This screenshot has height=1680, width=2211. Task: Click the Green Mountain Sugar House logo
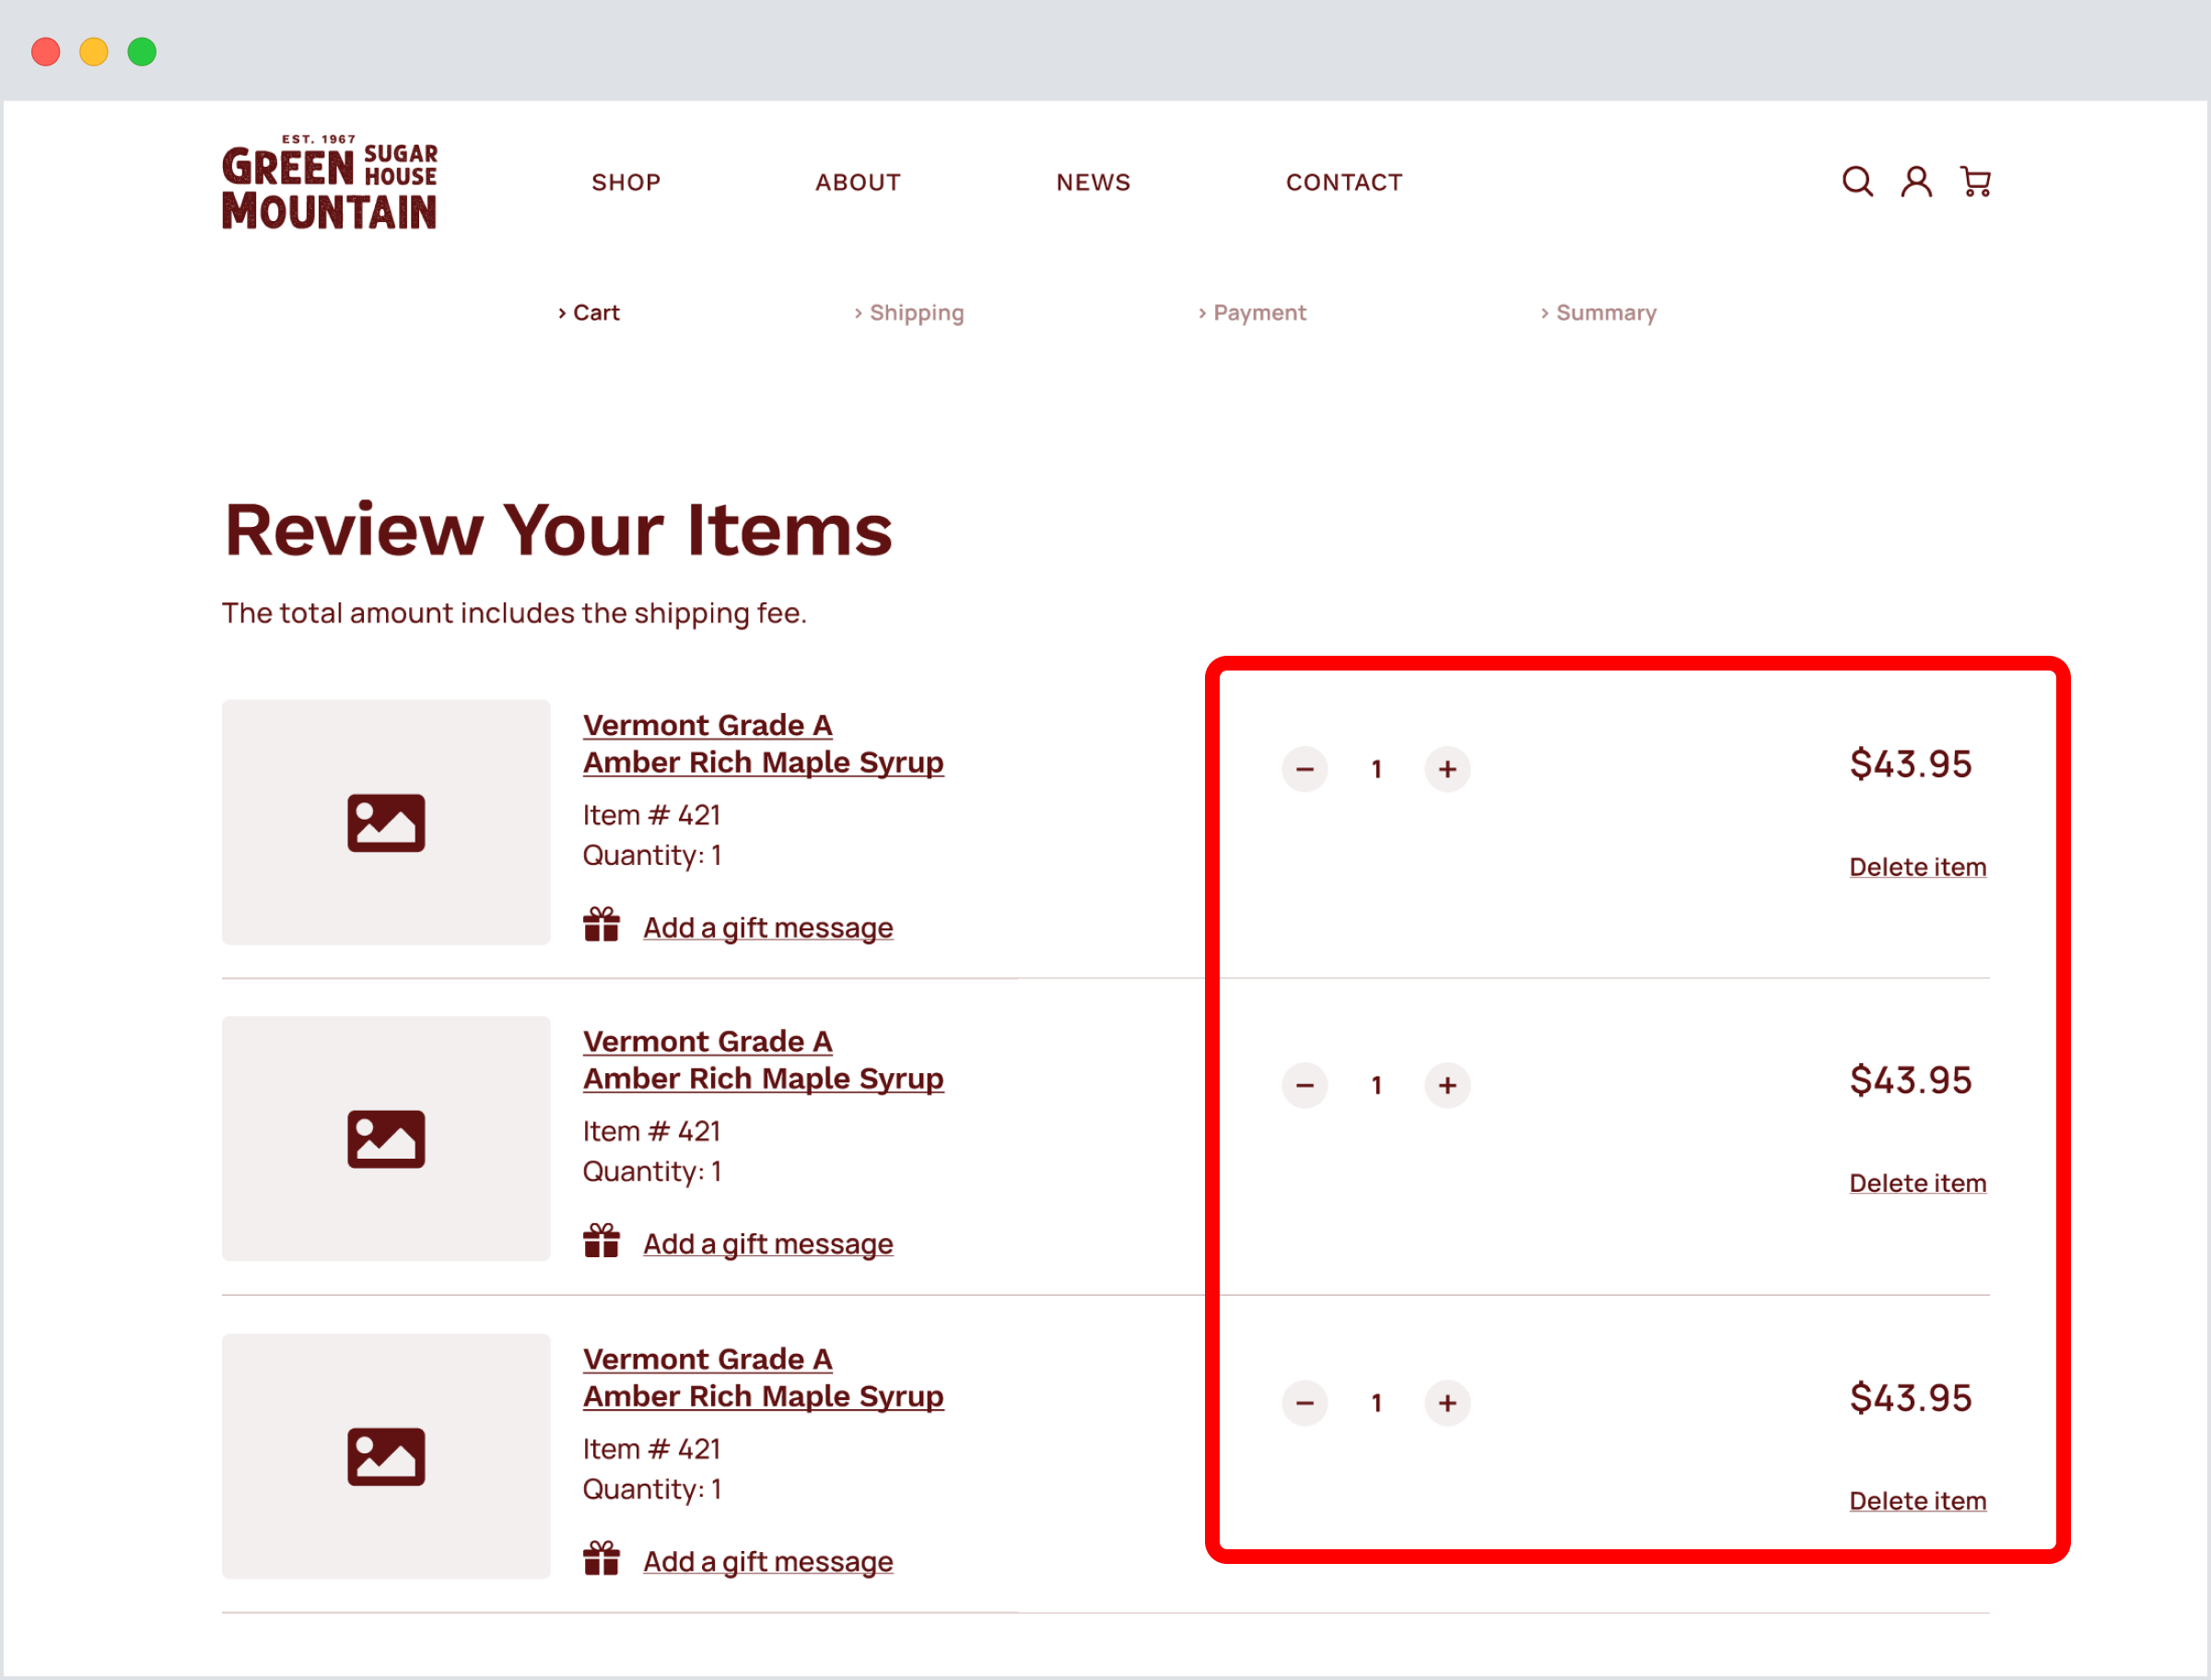[x=329, y=182]
